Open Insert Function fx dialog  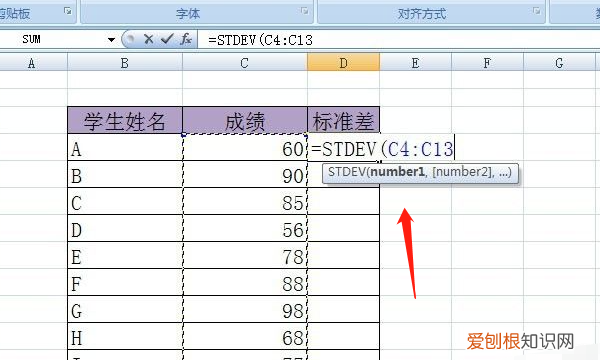186,39
